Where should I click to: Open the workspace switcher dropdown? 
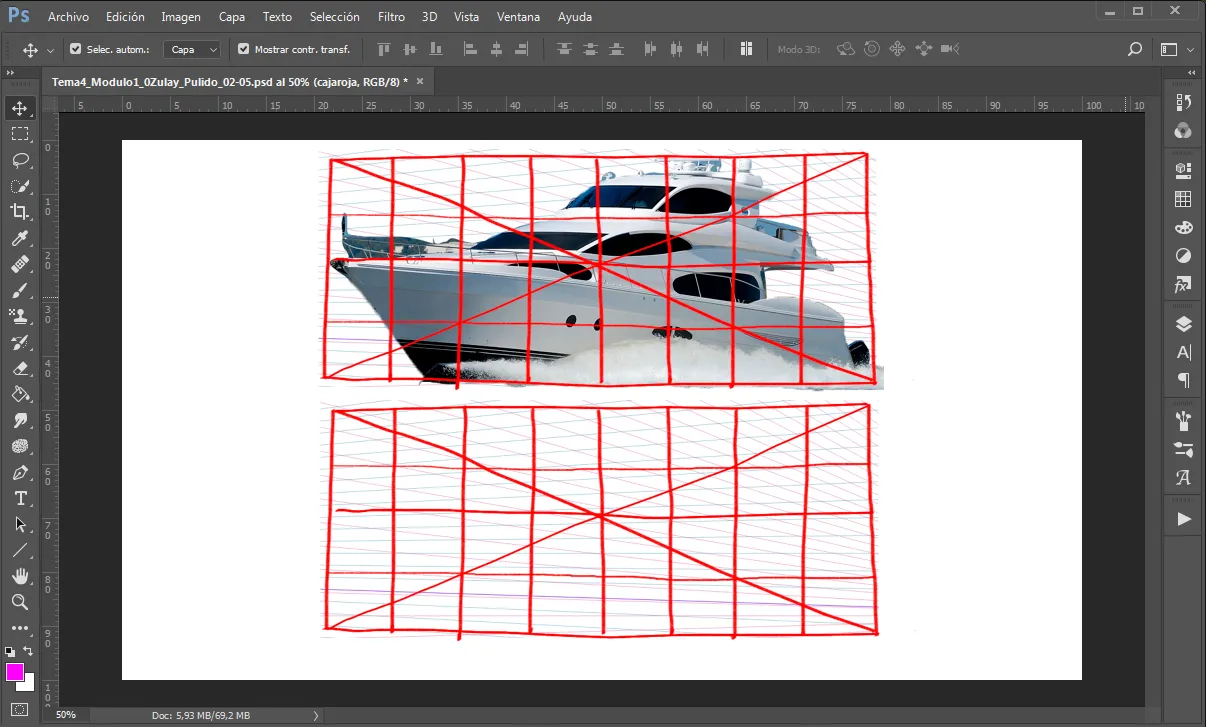coord(1176,49)
